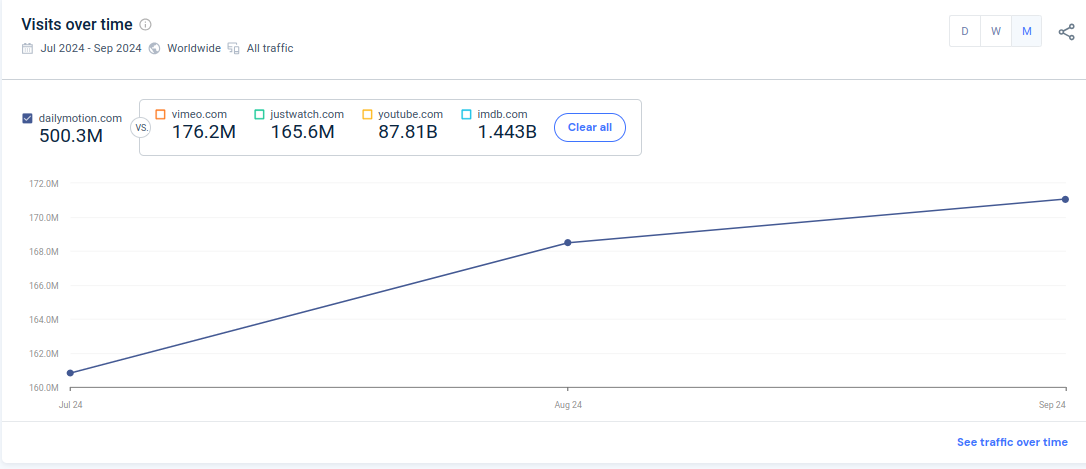Click the share icon
This screenshot has width=1086, height=469.
[1067, 32]
